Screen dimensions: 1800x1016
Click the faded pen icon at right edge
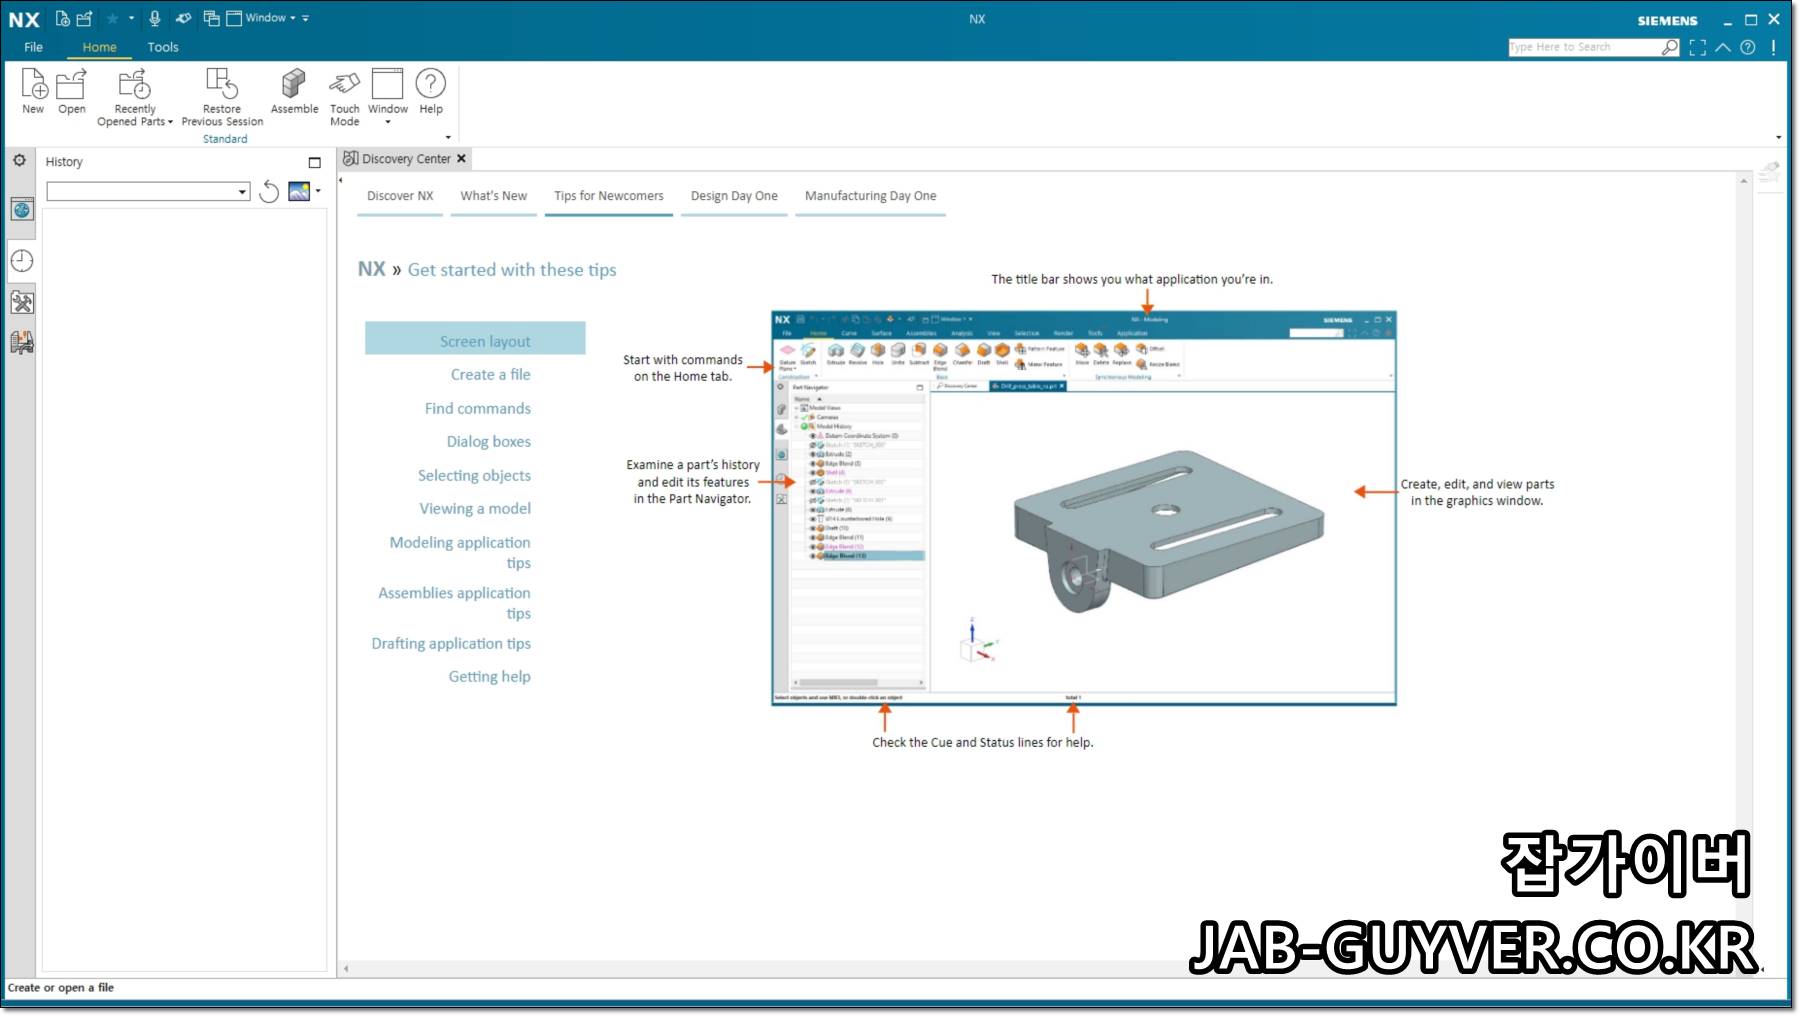coord(1770,172)
